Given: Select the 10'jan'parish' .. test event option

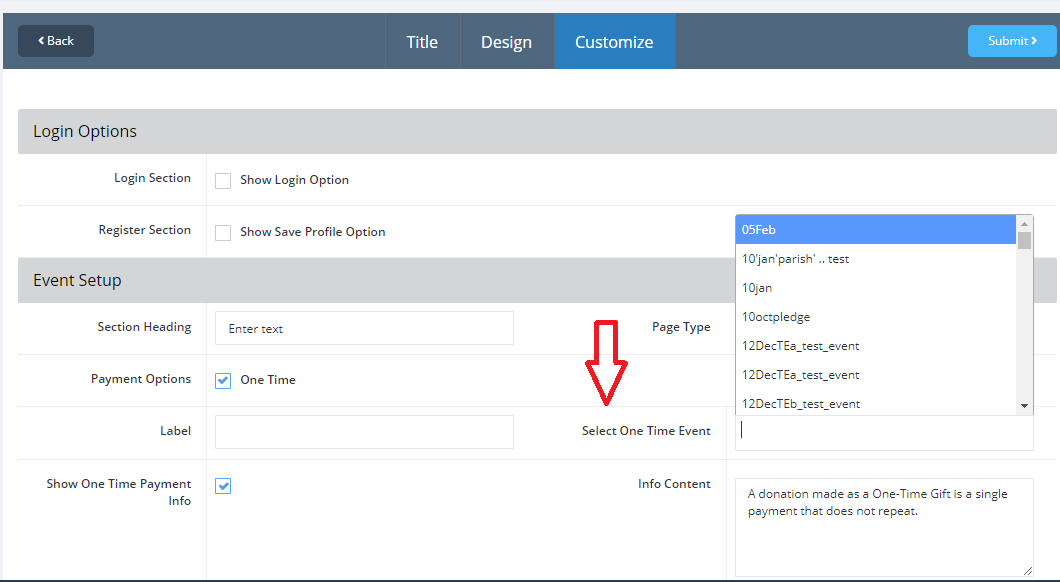Looking at the screenshot, I should [x=875, y=259].
